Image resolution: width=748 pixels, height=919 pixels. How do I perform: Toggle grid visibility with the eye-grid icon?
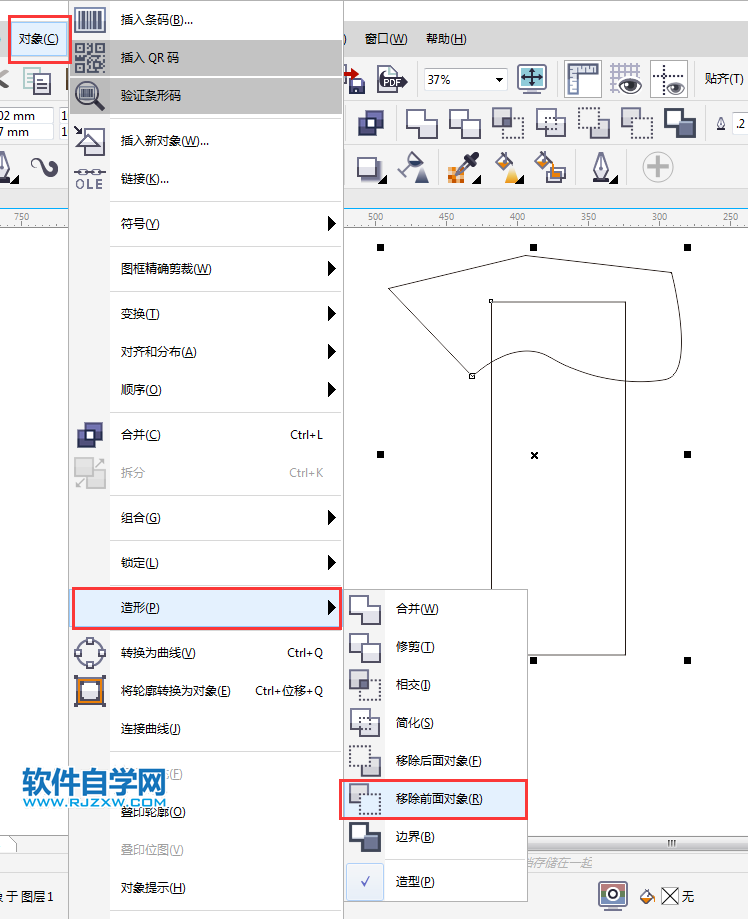(x=626, y=79)
